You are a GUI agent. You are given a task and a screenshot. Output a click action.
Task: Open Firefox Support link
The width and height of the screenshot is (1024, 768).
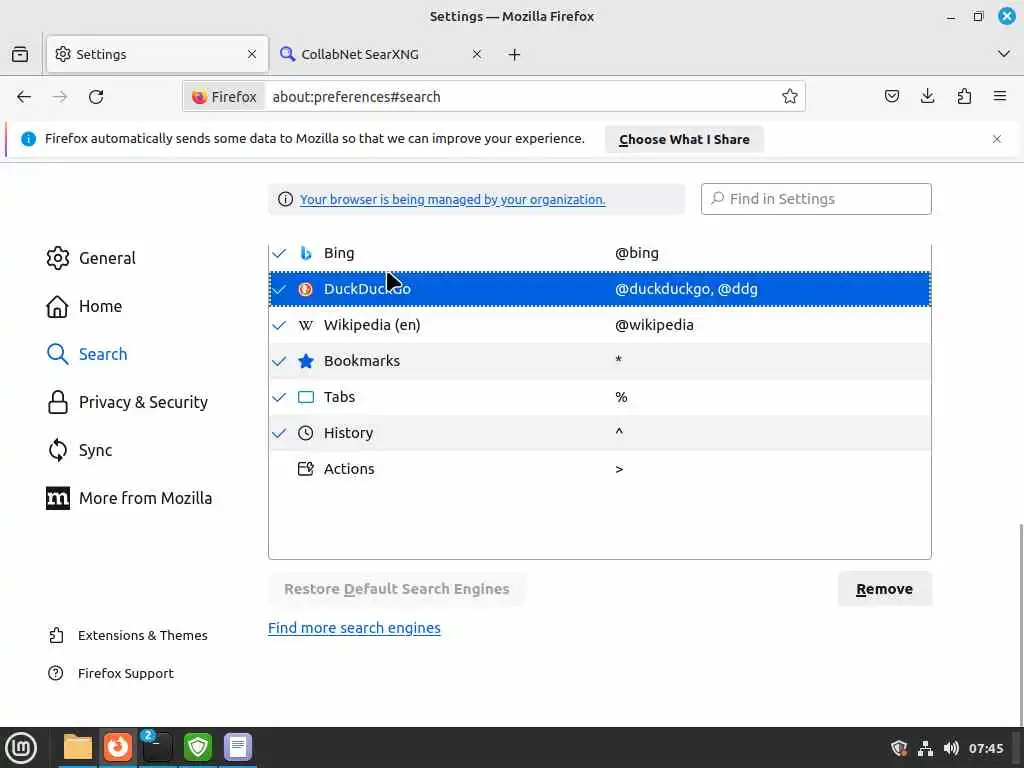pos(110,673)
